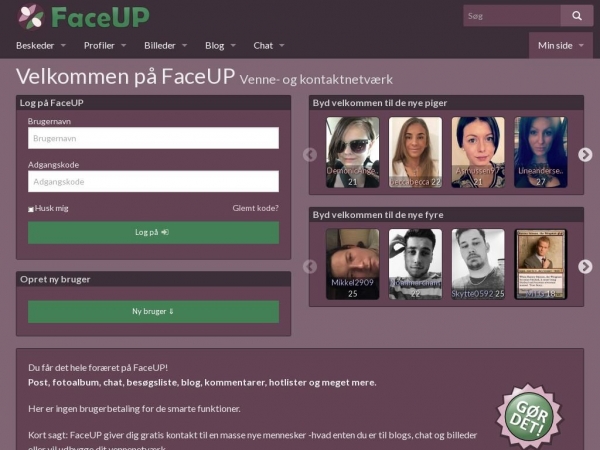This screenshot has height=450, width=600.
Task: Follow the 'Glemt kode?' link
Action: coord(255,209)
